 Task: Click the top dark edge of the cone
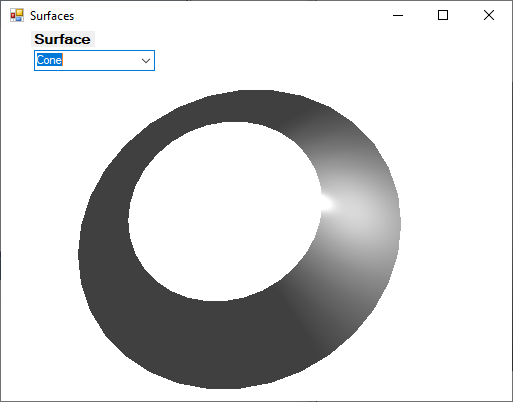pyautogui.click(x=247, y=106)
